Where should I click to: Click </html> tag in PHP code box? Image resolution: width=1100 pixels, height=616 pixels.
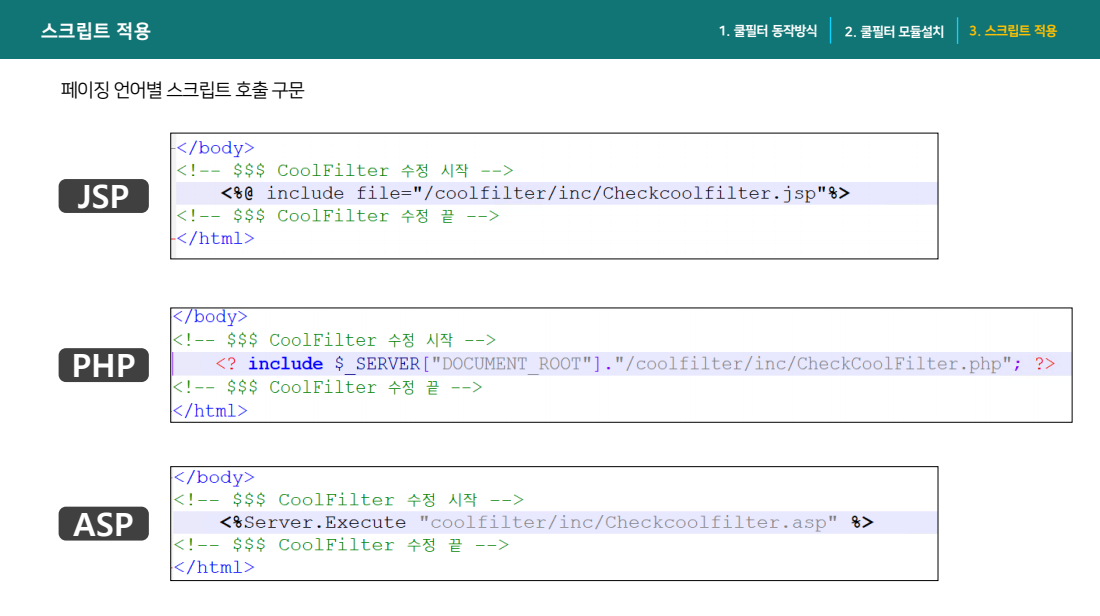click(210, 411)
